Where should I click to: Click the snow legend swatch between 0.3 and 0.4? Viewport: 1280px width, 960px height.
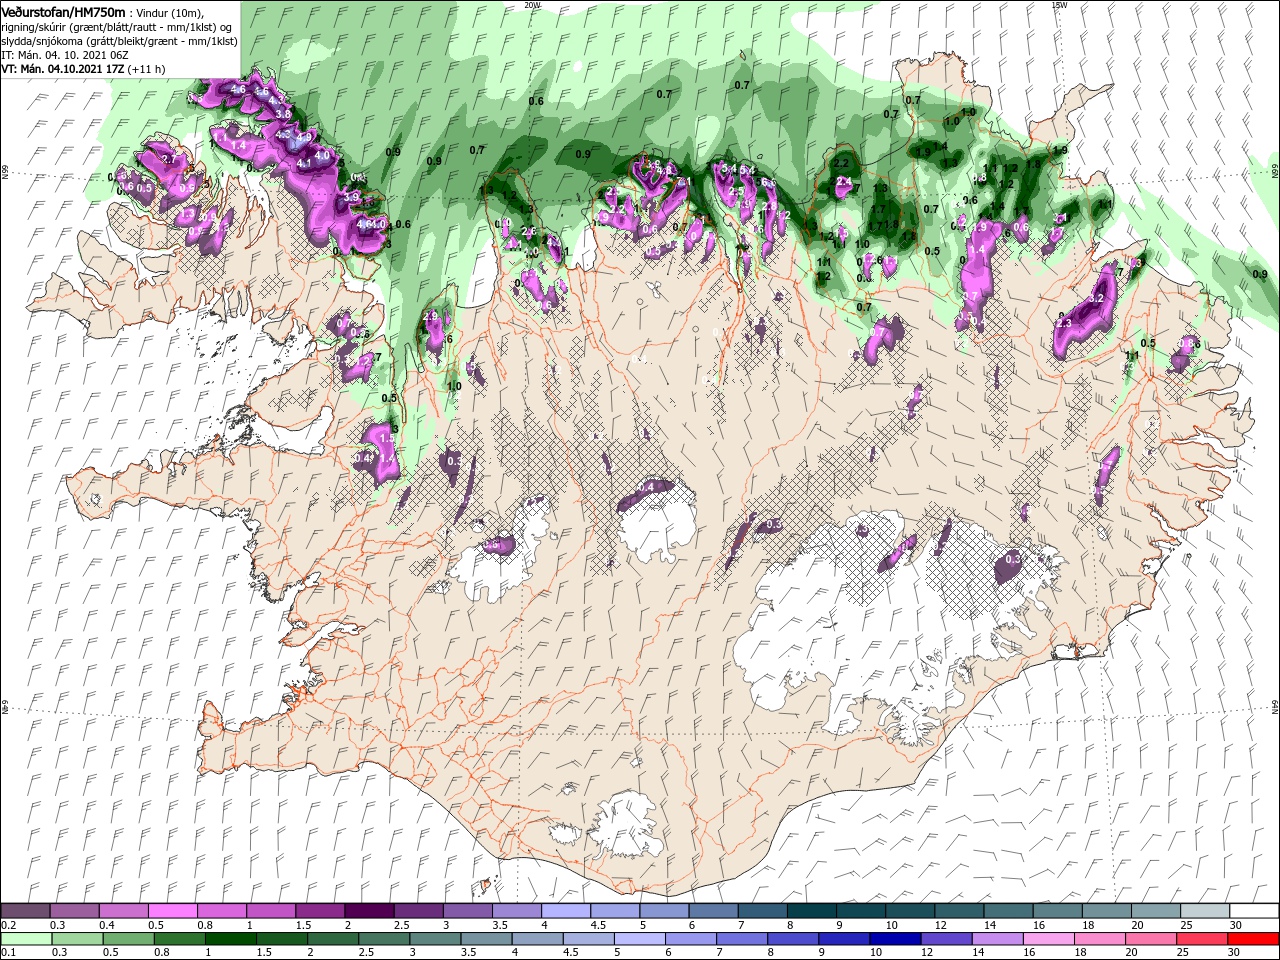click(75, 911)
